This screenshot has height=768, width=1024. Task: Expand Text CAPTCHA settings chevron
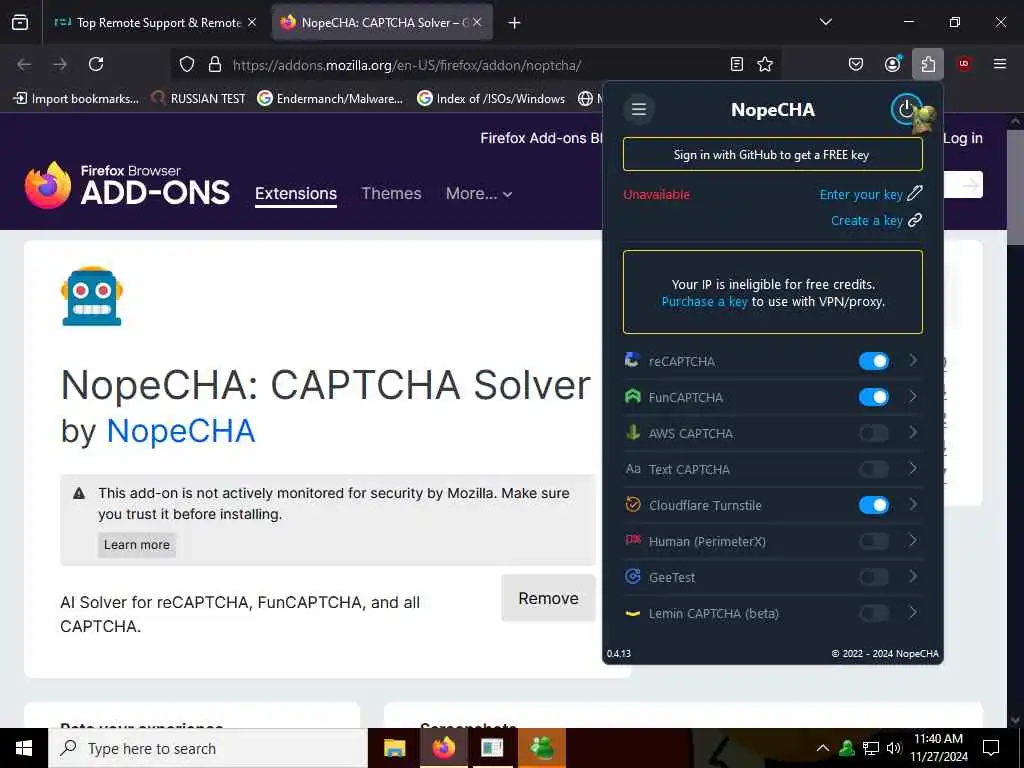pyautogui.click(x=913, y=468)
